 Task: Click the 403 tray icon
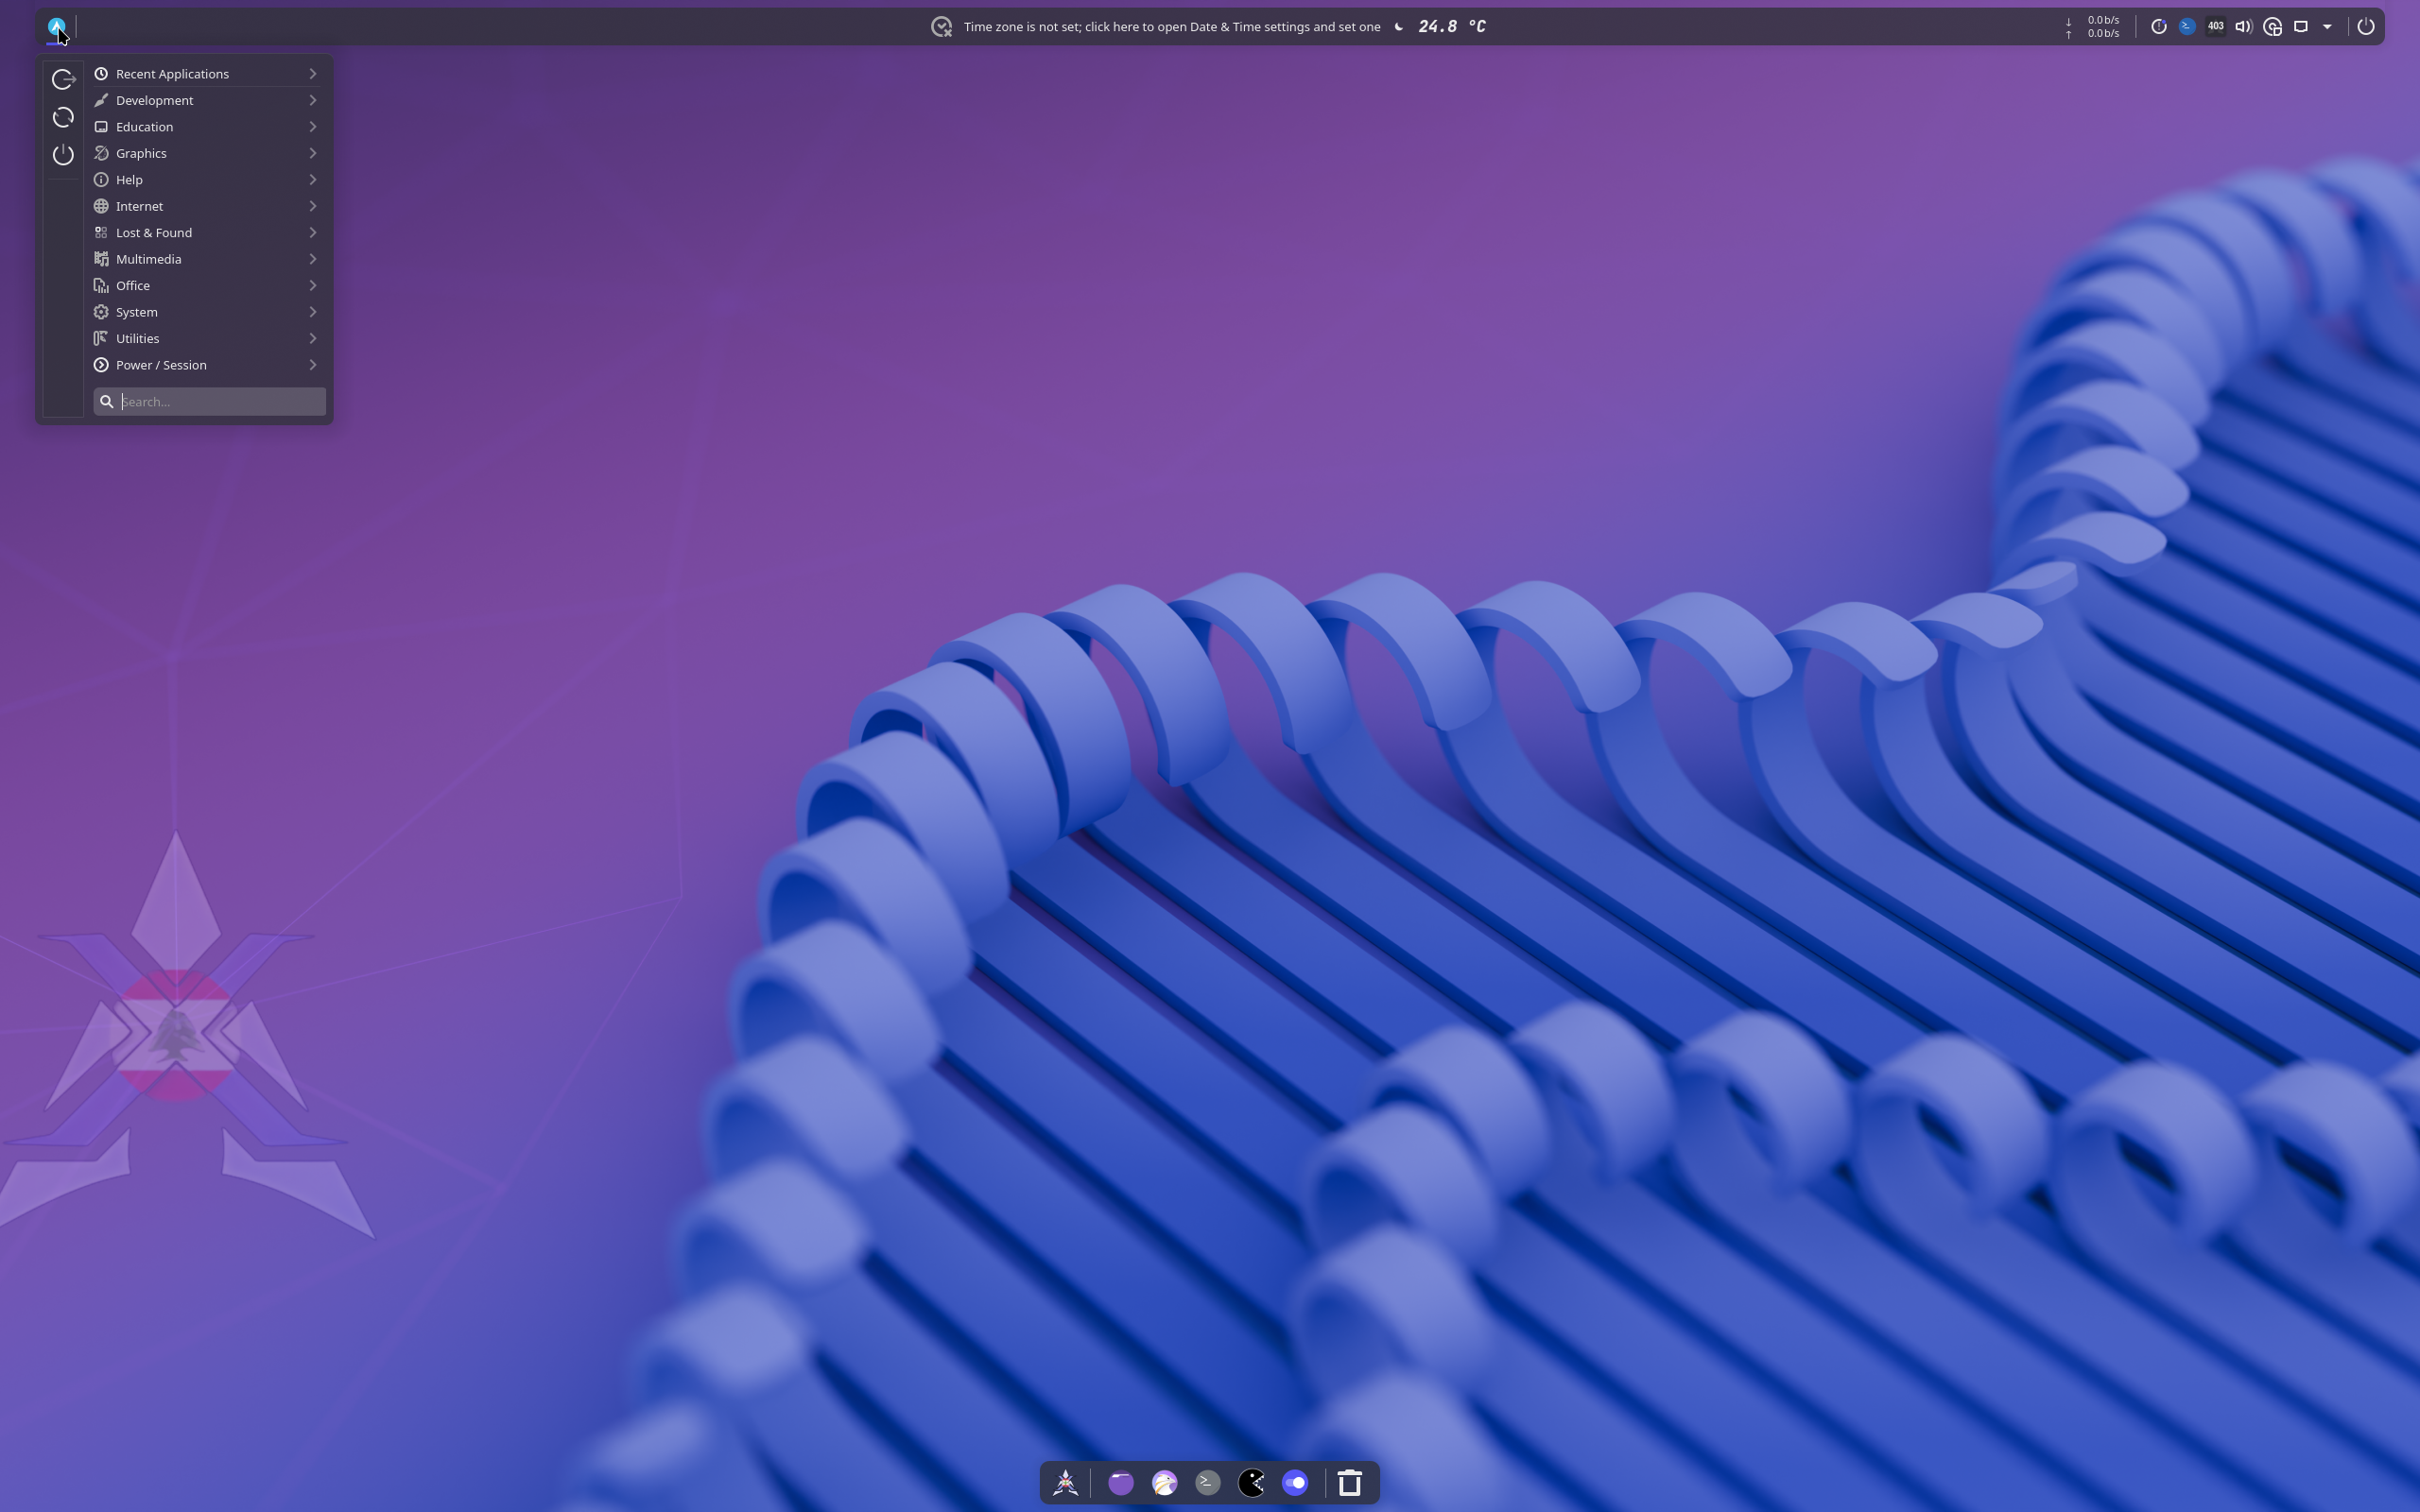[2215, 27]
